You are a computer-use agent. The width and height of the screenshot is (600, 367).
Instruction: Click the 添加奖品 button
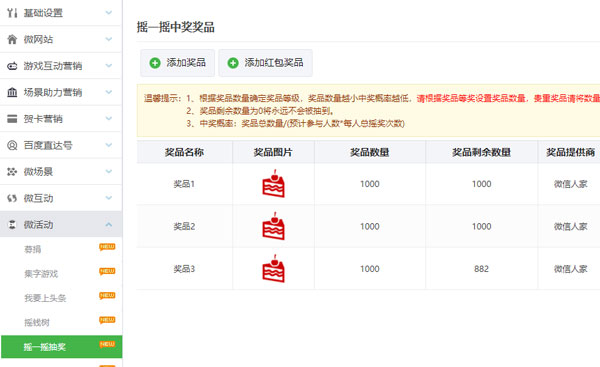click(178, 63)
